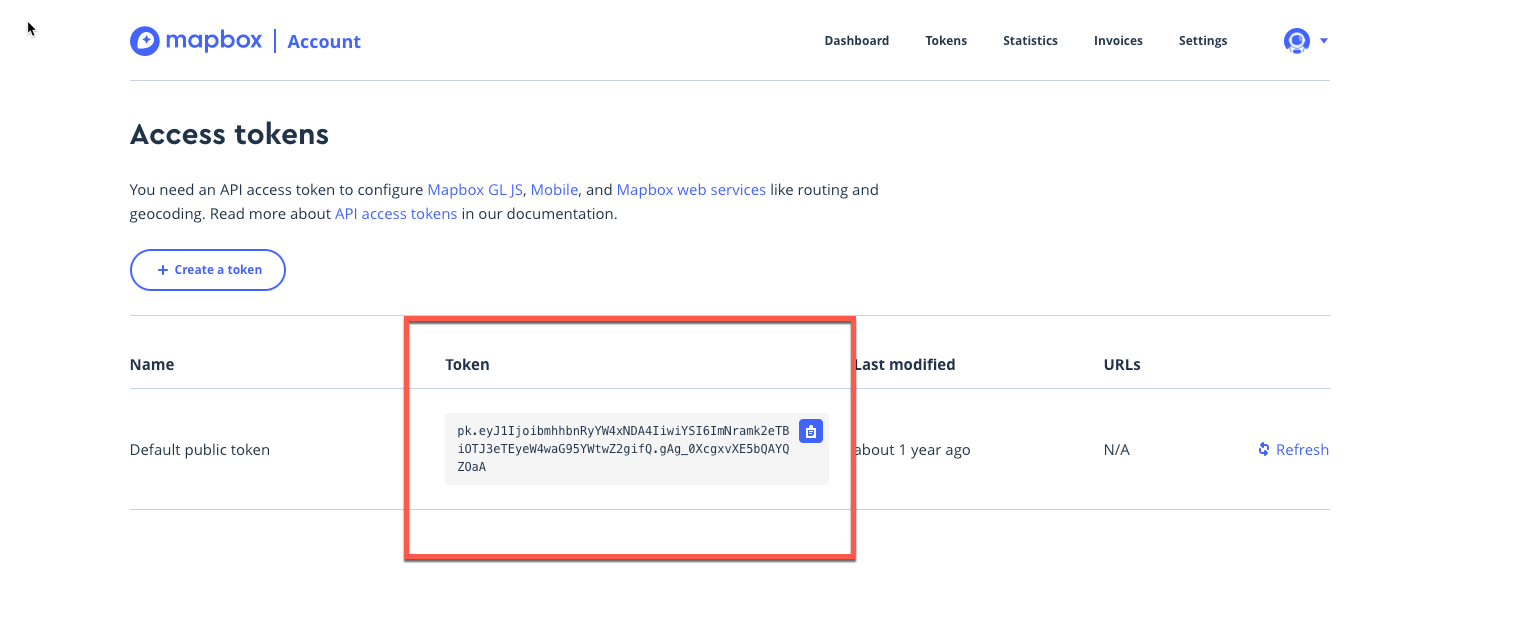
Task: Open the Mapbox web services link
Action: click(x=691, y=189)
